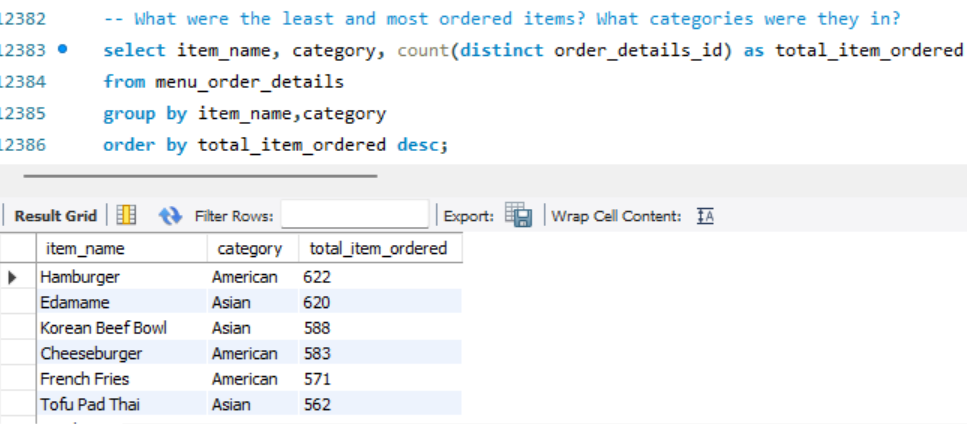Click the 583 value cell
The height and width of the screenshot is (424, 967).
pyautogui.click(x=380, y=353)
